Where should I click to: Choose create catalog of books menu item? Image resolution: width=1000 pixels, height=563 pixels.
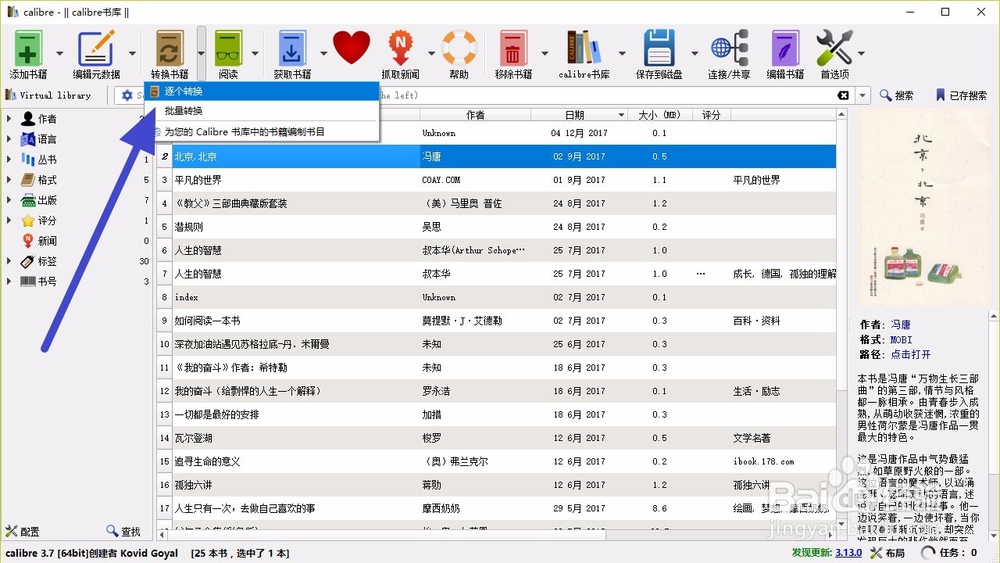pos(262,132)
